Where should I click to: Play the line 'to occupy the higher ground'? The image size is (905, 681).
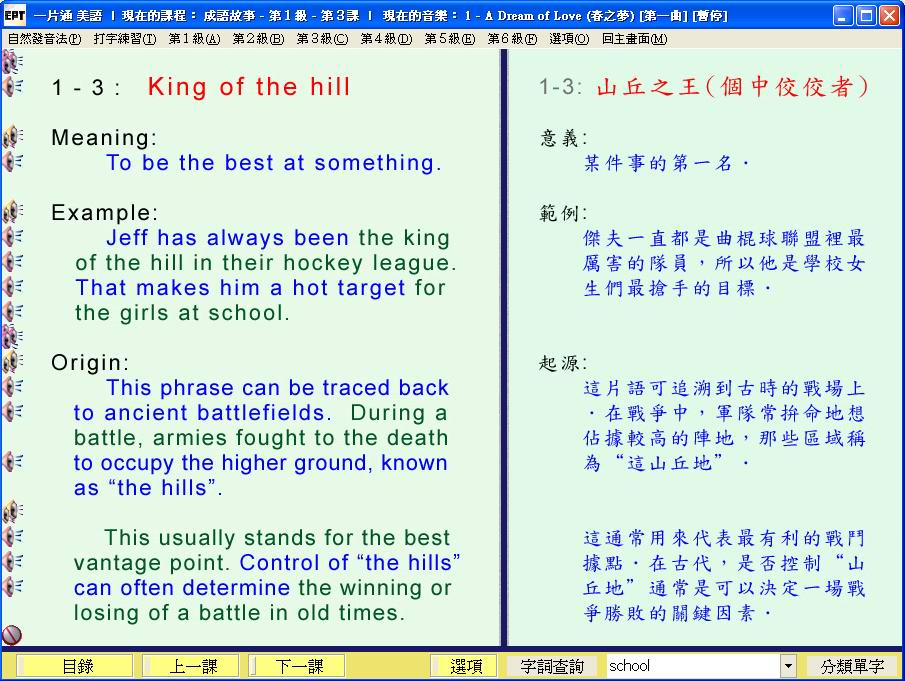pos(12,462)
